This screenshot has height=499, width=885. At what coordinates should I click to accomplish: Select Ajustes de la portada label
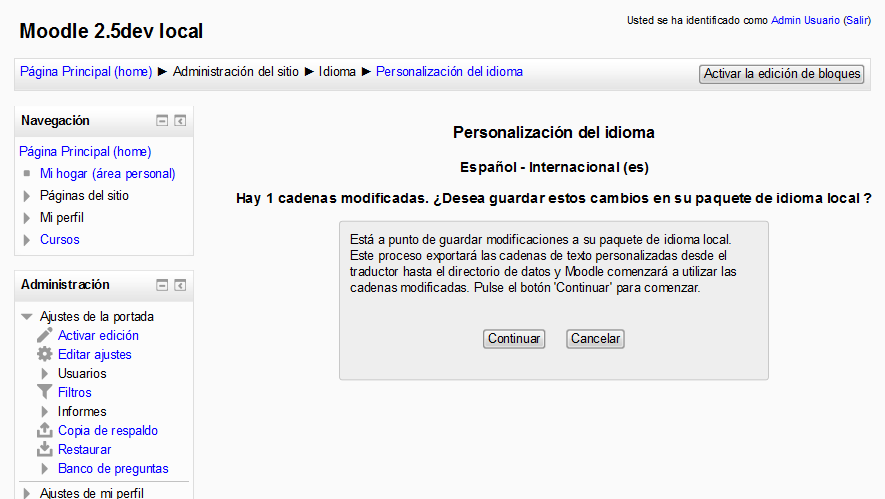click(x=97, y=316)
